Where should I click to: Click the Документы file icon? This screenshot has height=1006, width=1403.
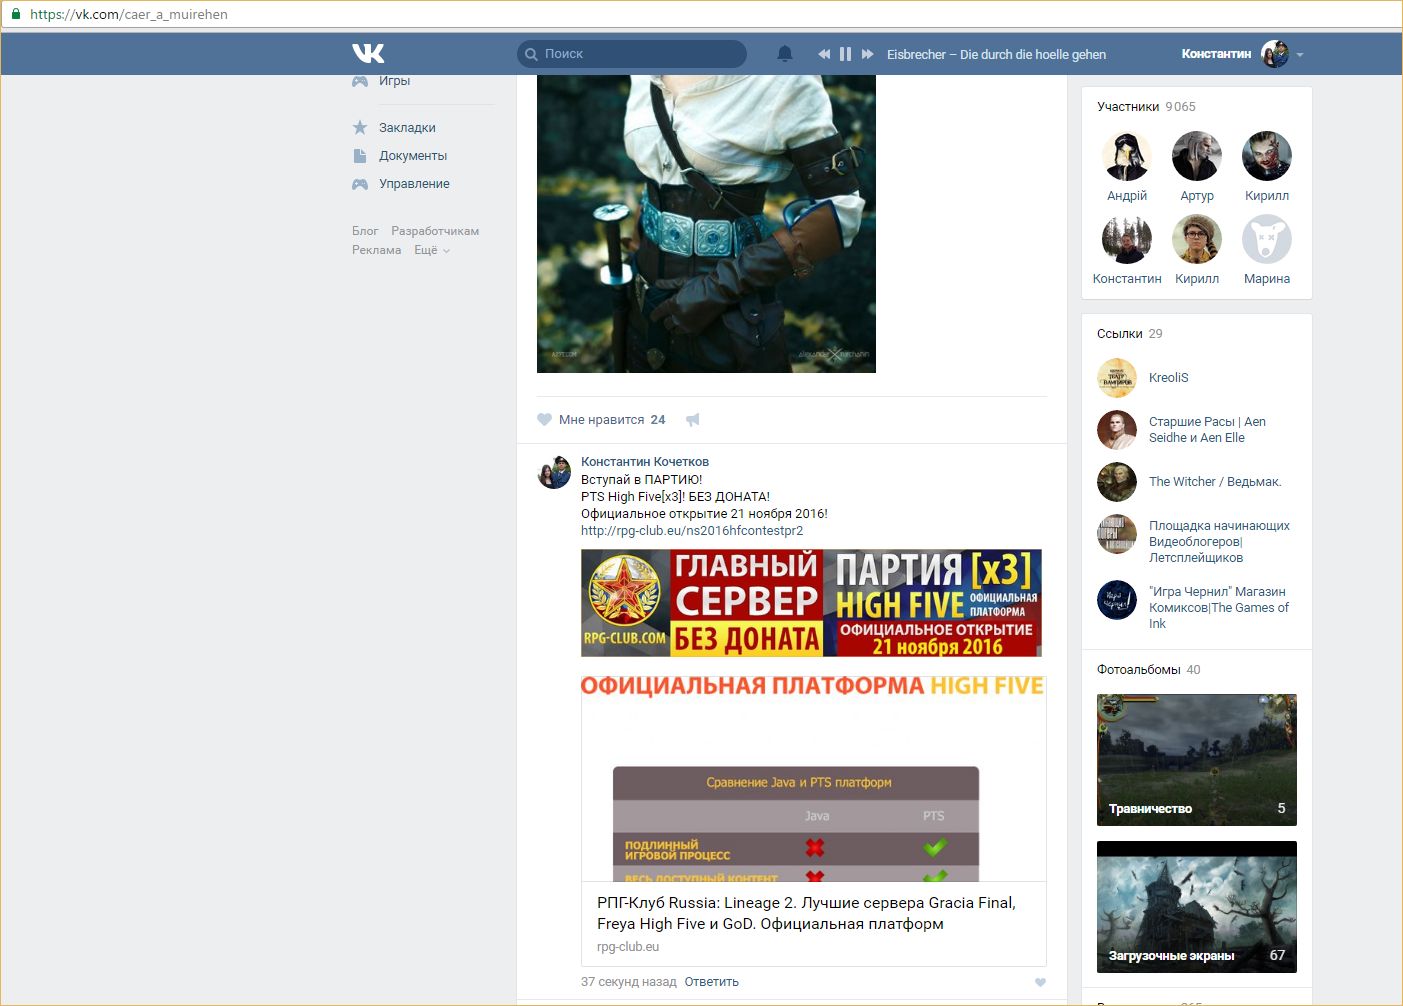[360, 156]
